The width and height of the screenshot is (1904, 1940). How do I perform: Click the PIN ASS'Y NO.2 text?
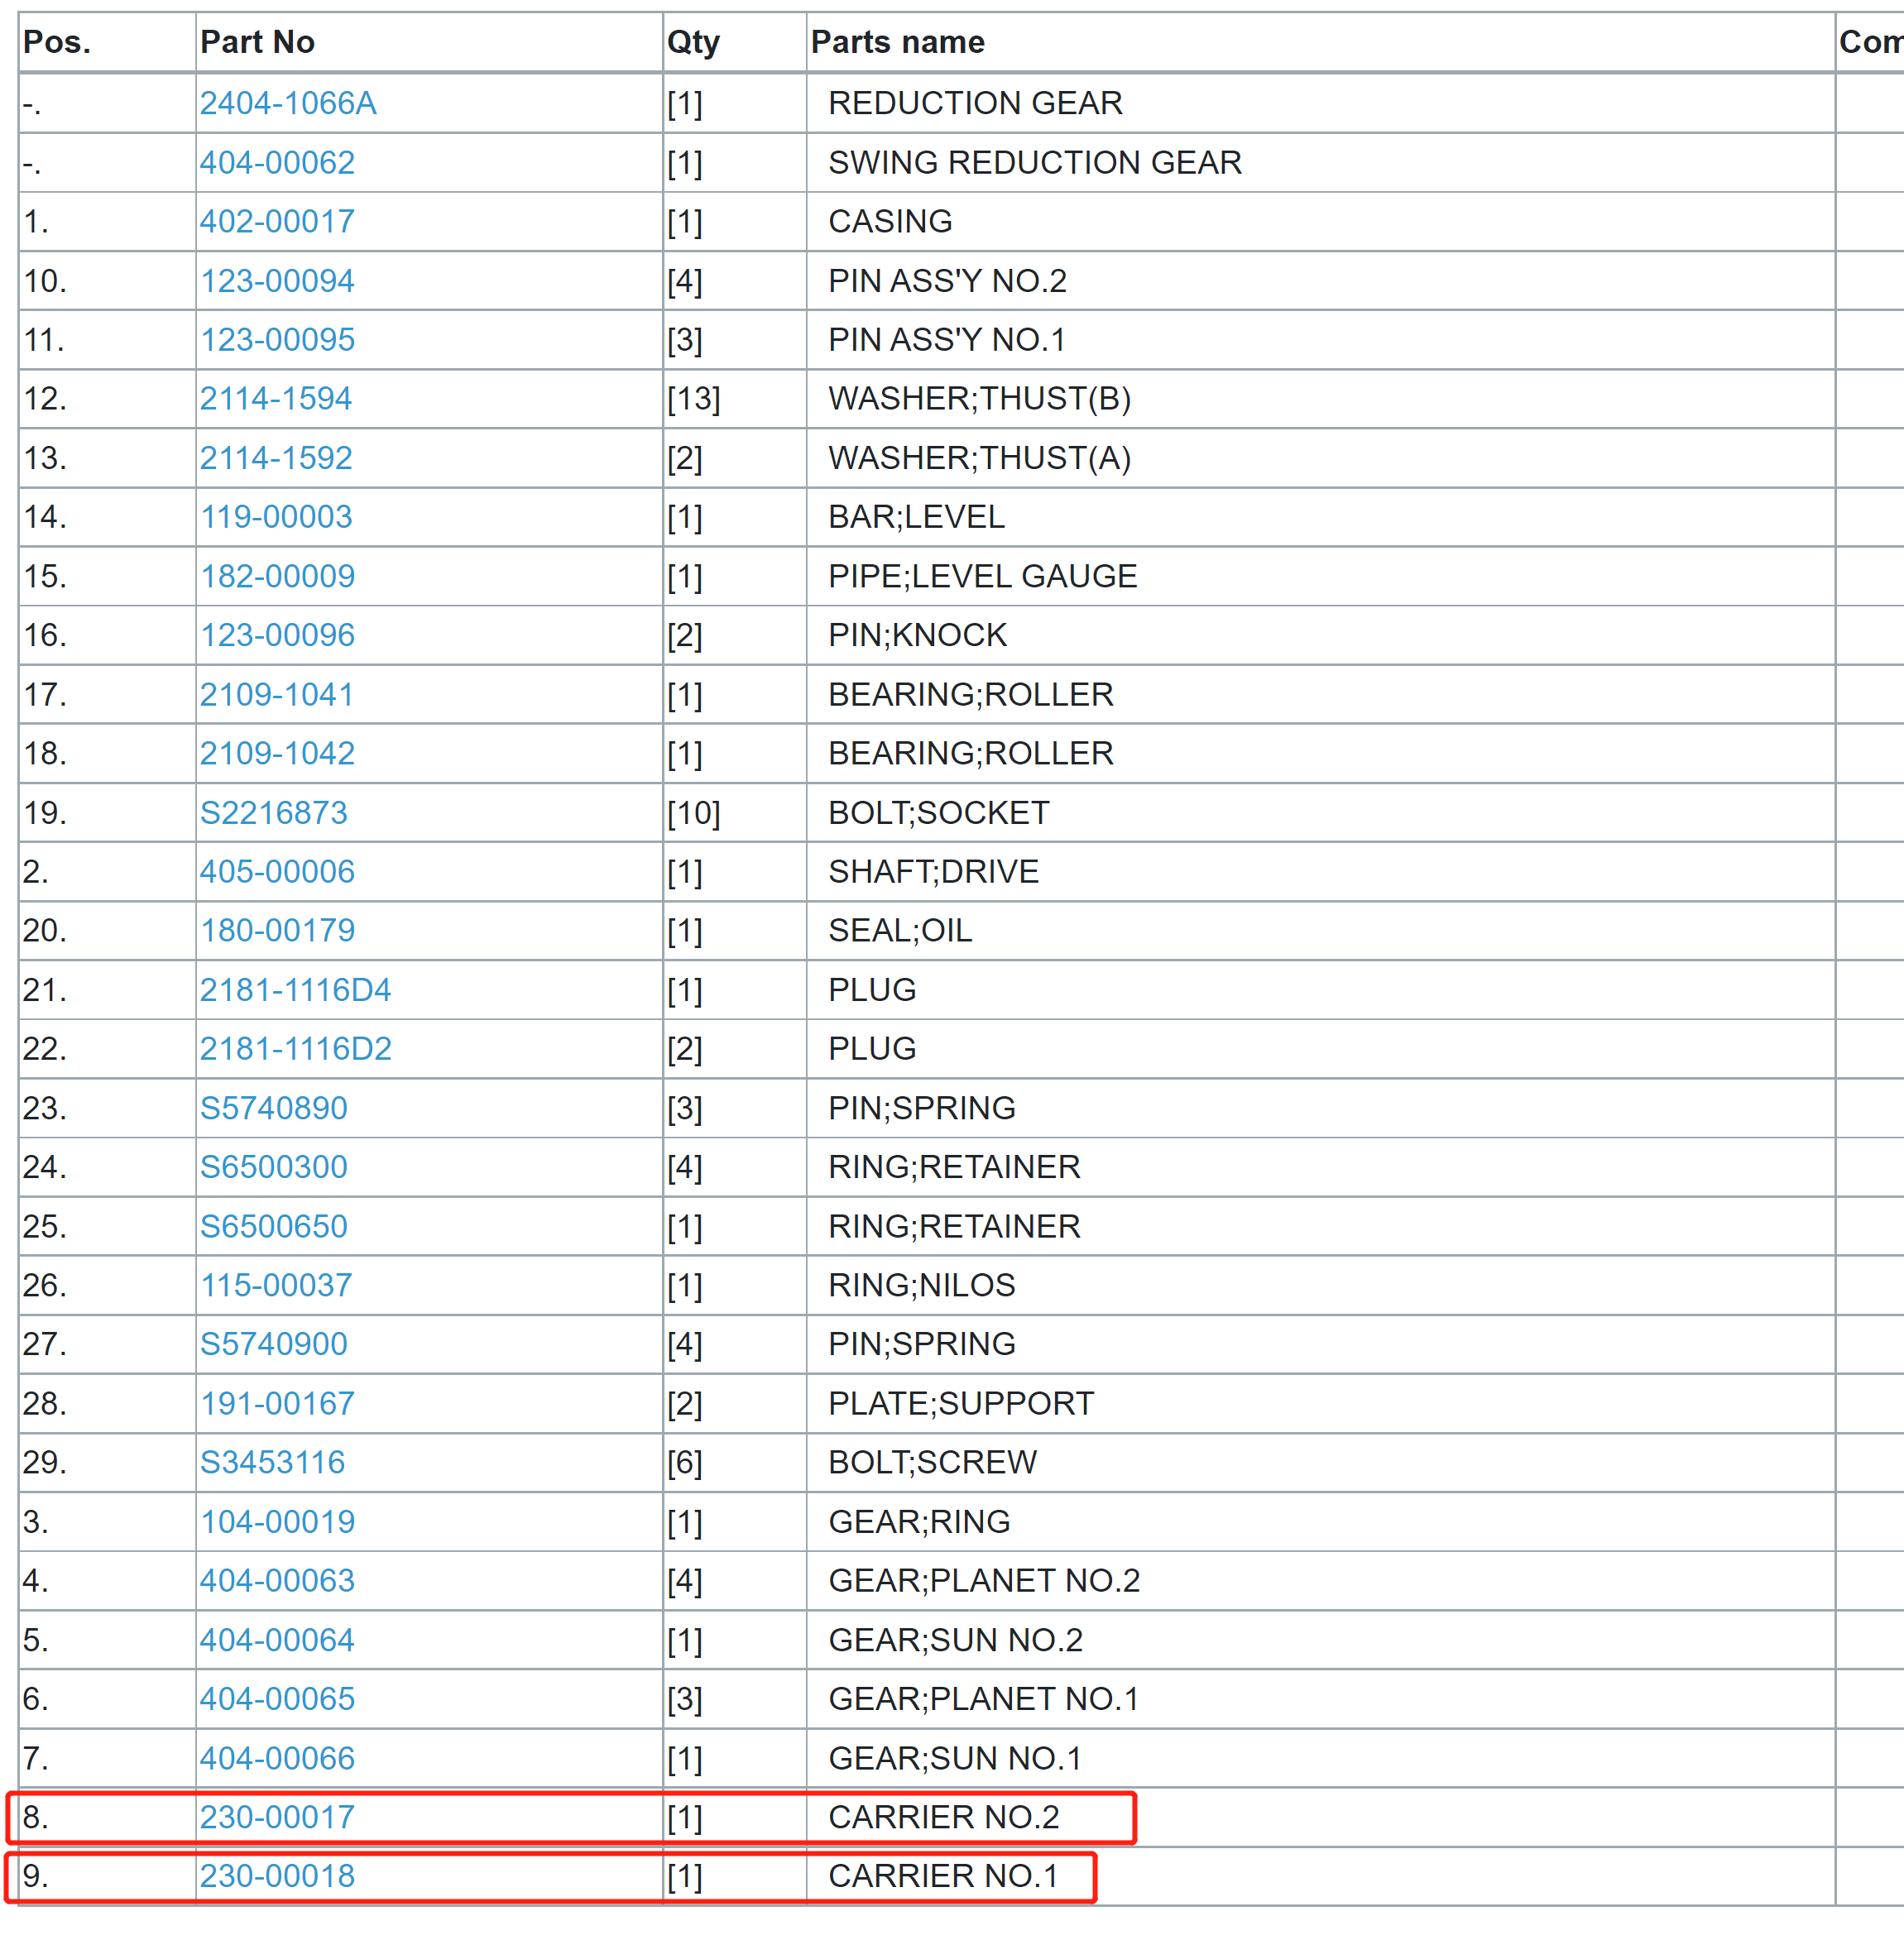click(947, 281)
